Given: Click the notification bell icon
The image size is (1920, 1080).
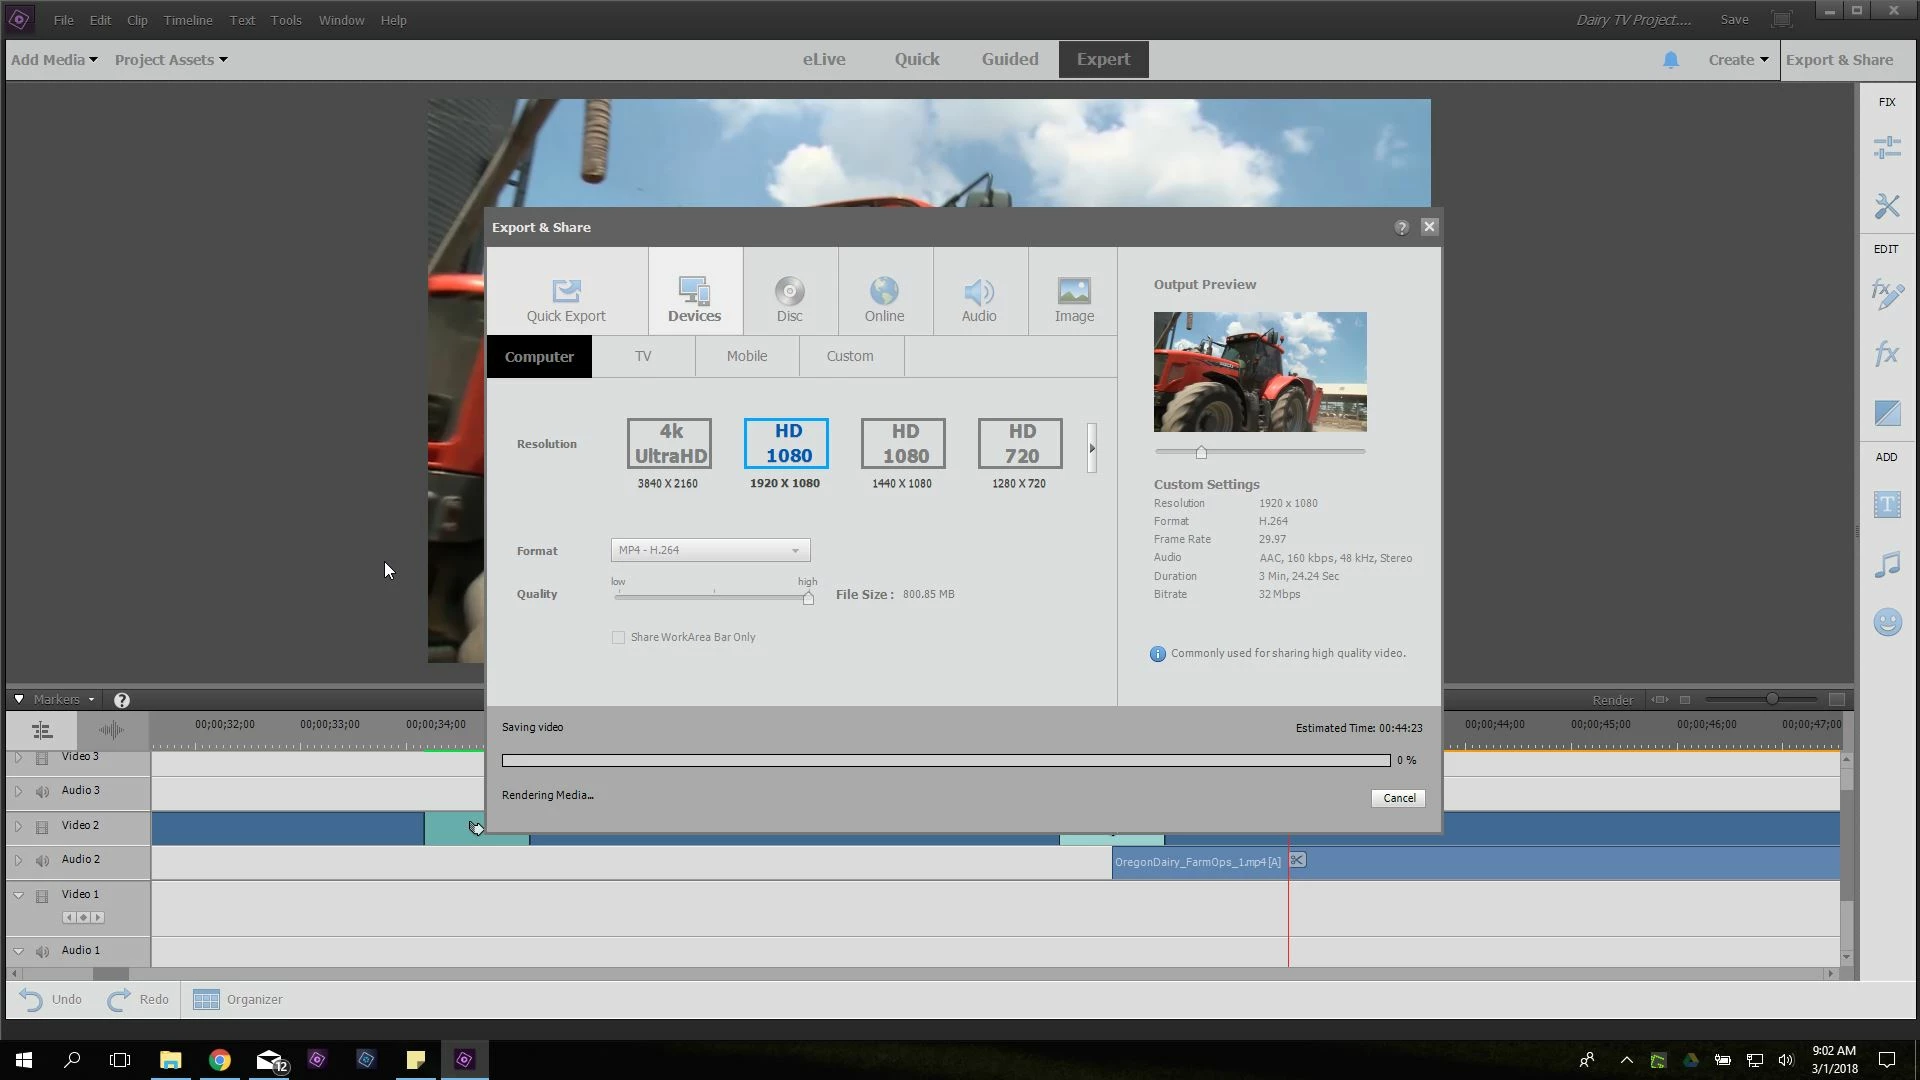Looking at the screenshot, I should coord(1671,60).
